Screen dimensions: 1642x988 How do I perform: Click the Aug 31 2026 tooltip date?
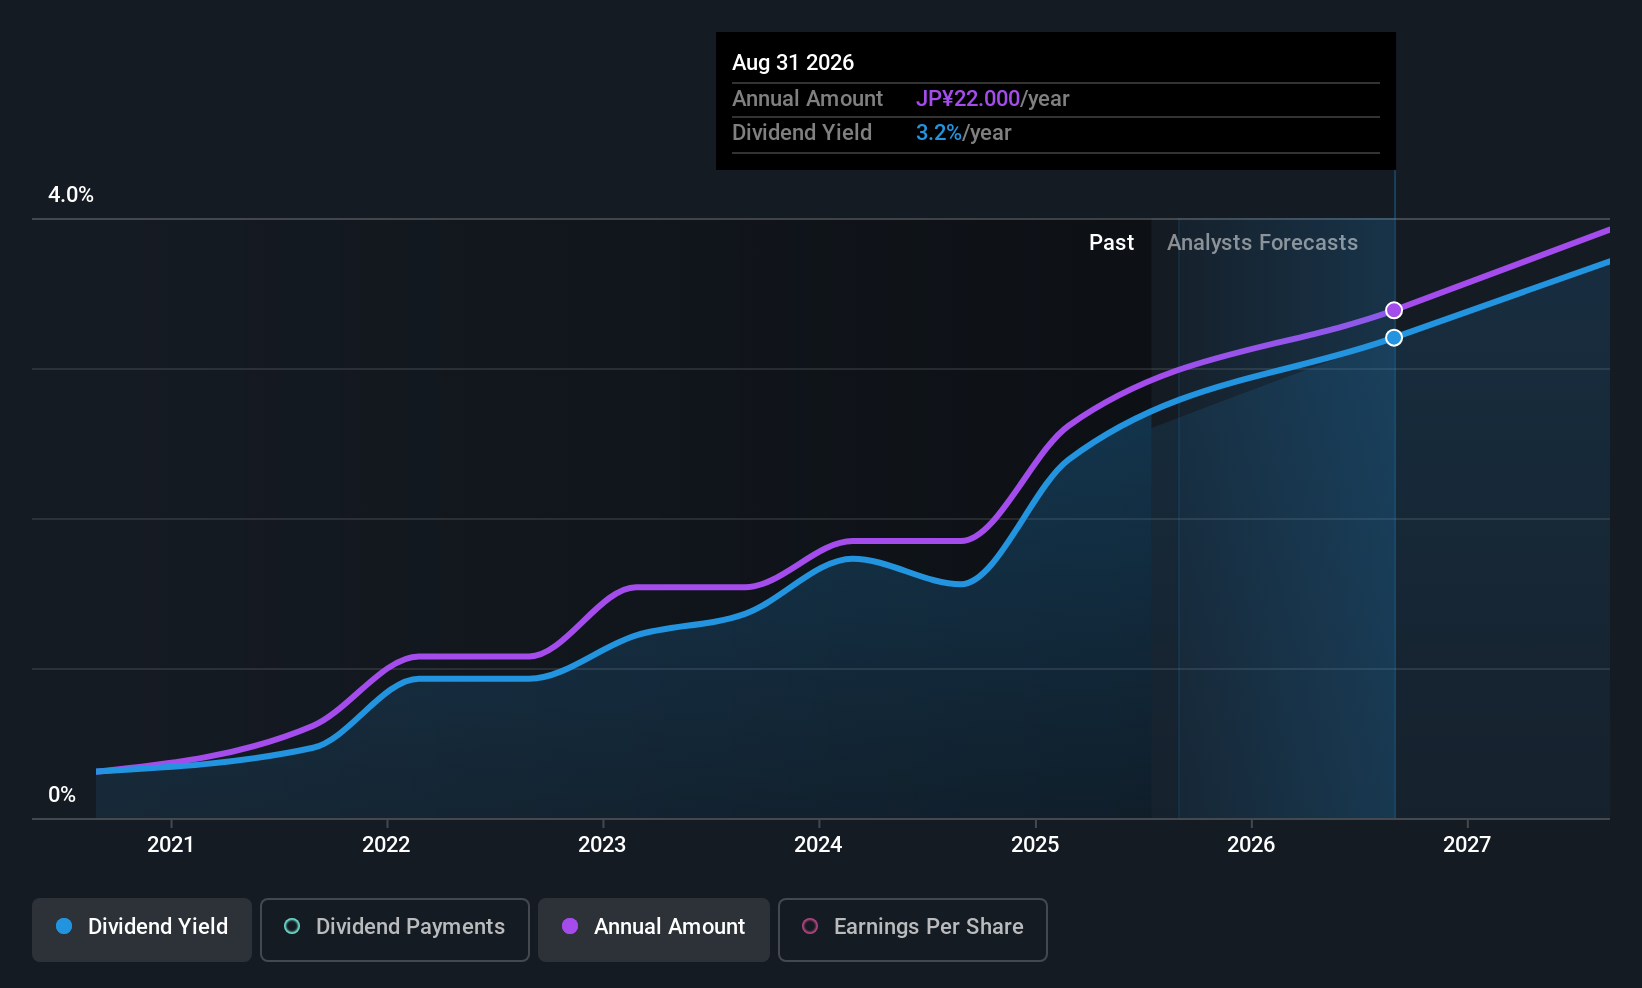pos(793,63)
